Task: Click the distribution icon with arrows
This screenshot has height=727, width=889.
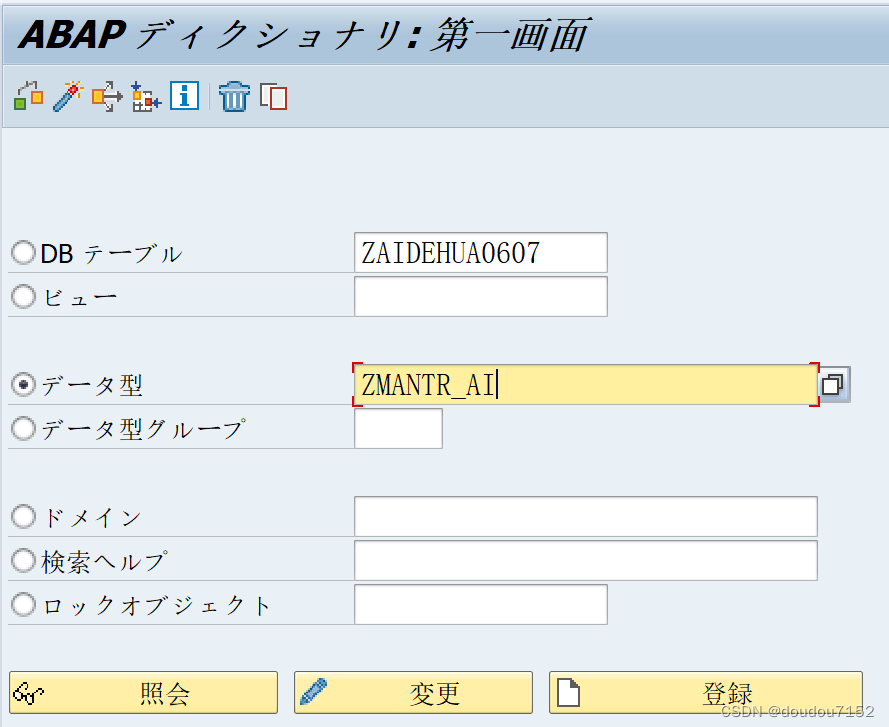Action: (x=106, y=97)
